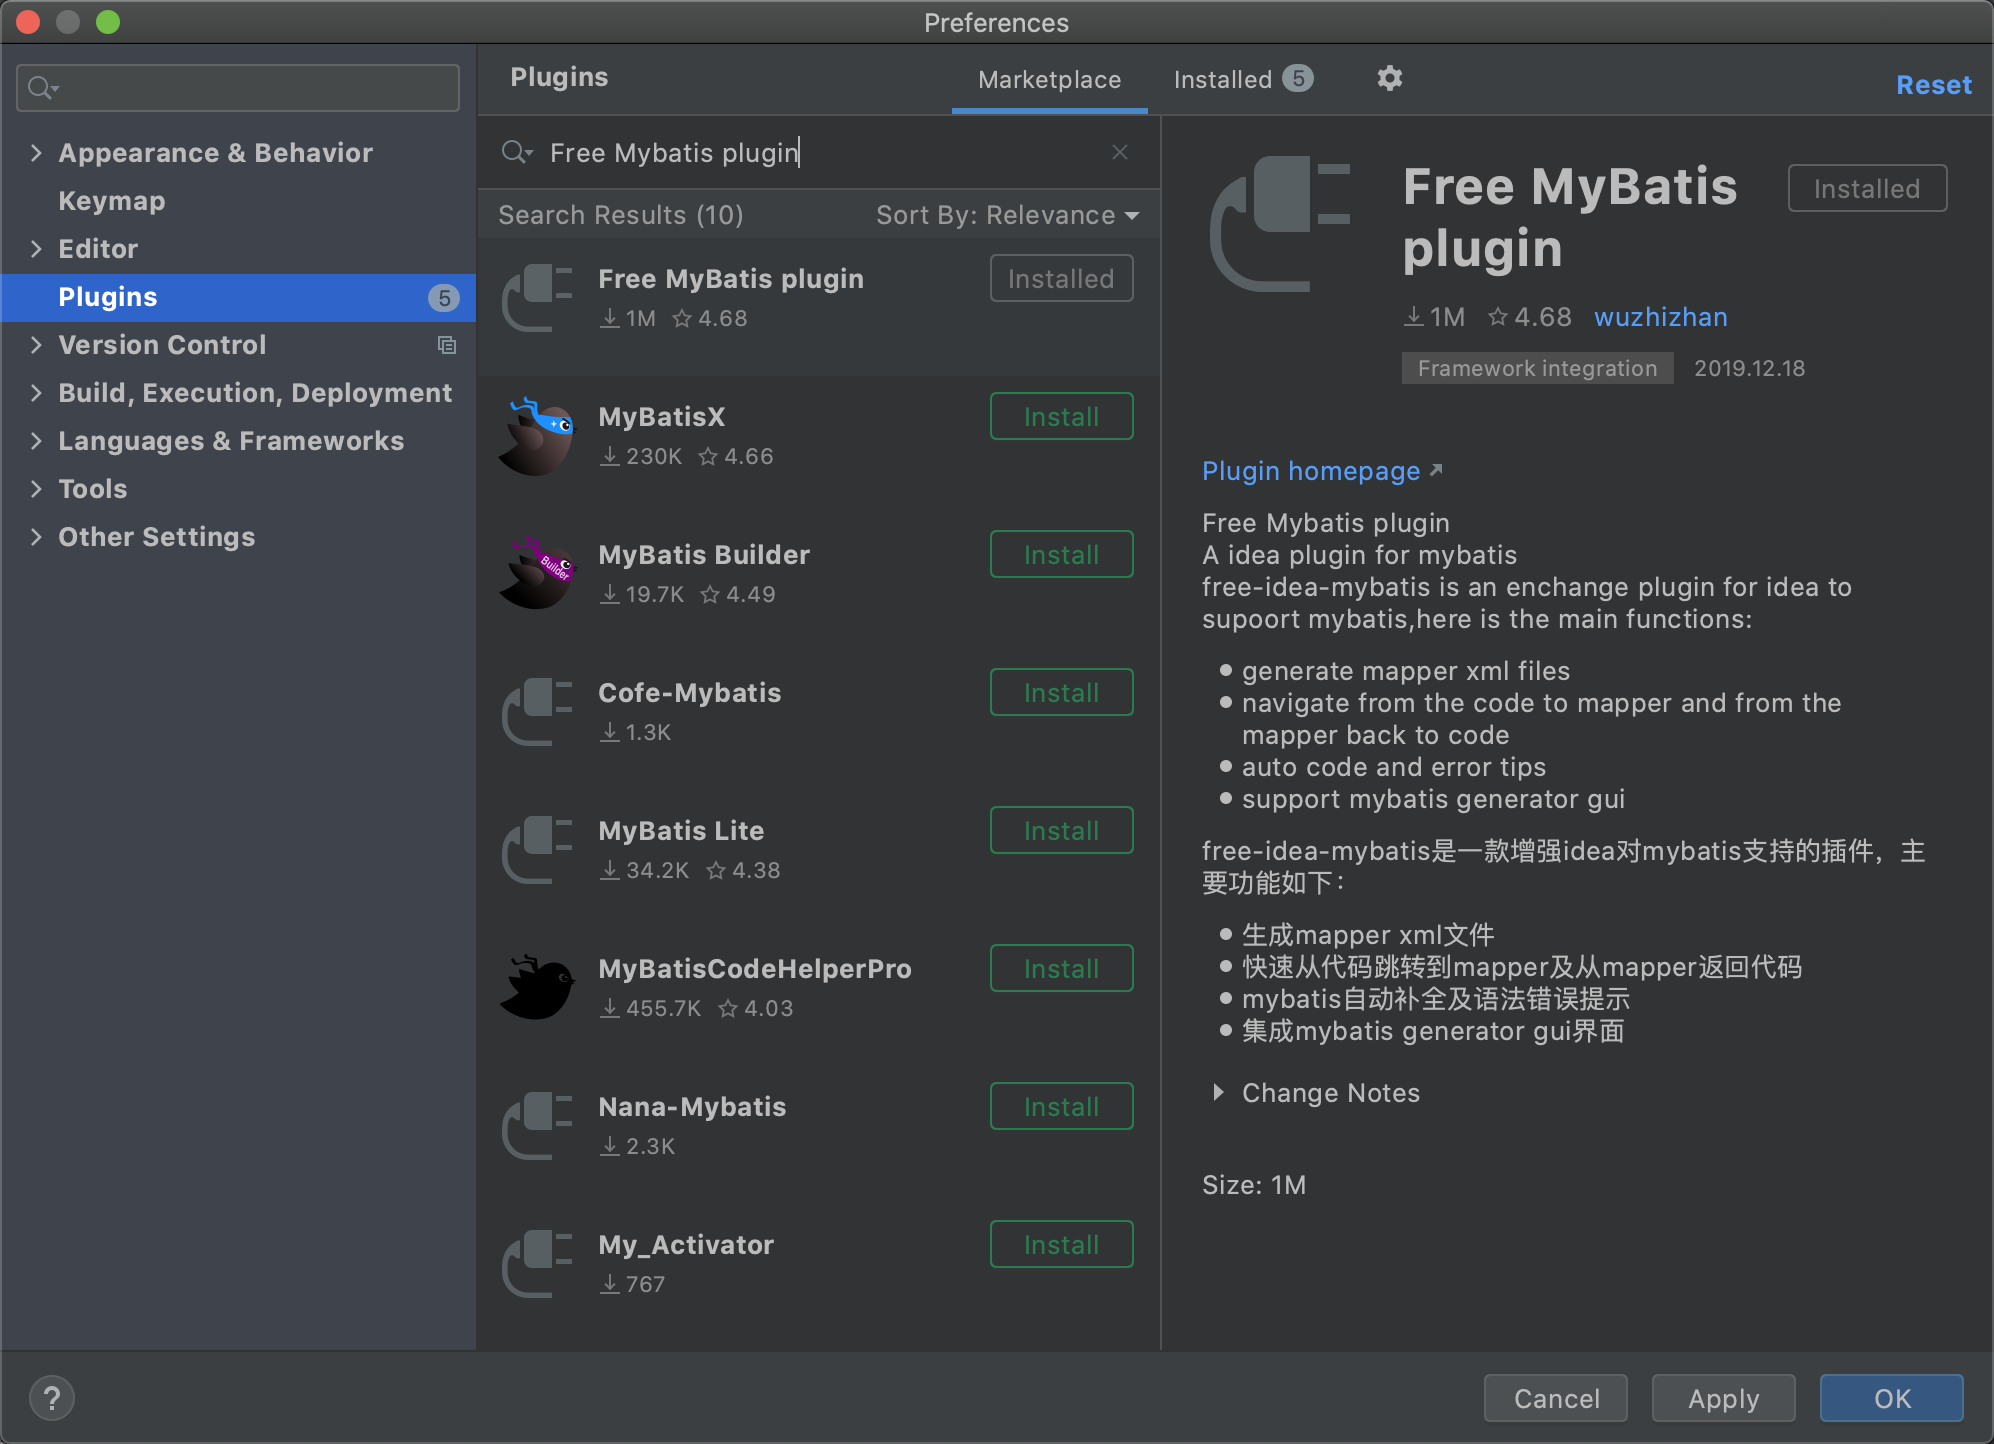1994x1444 pixels.
Task: Expand the Editor settings node
Action: (x=36, y=249)
